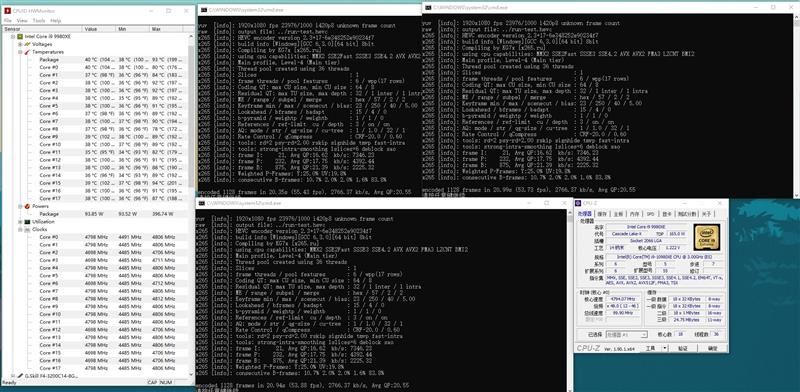This screenshot has height=392, width=800.
Task: Switch to the SPD tab in CPU-Z
Action: pyautogui.click(x=651, y=214)
